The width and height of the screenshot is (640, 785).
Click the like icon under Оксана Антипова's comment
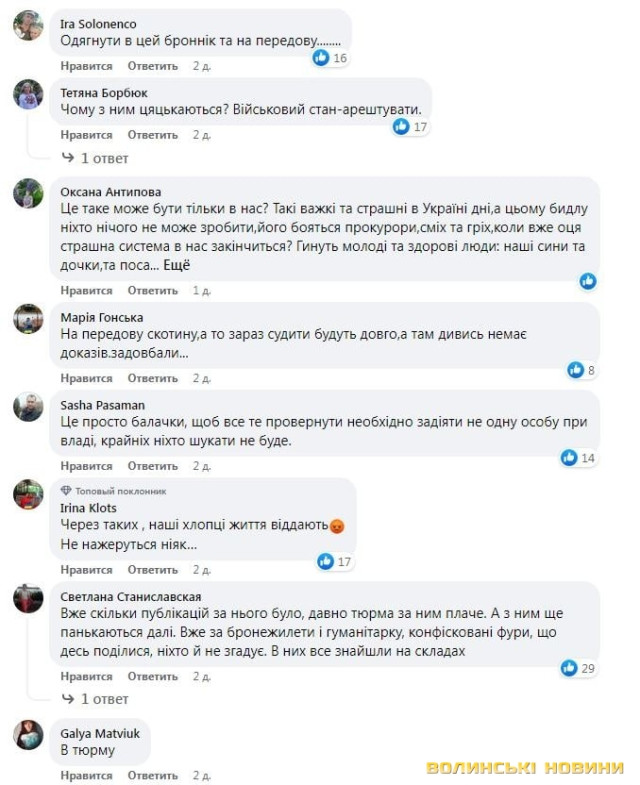(x=588, y=281)
